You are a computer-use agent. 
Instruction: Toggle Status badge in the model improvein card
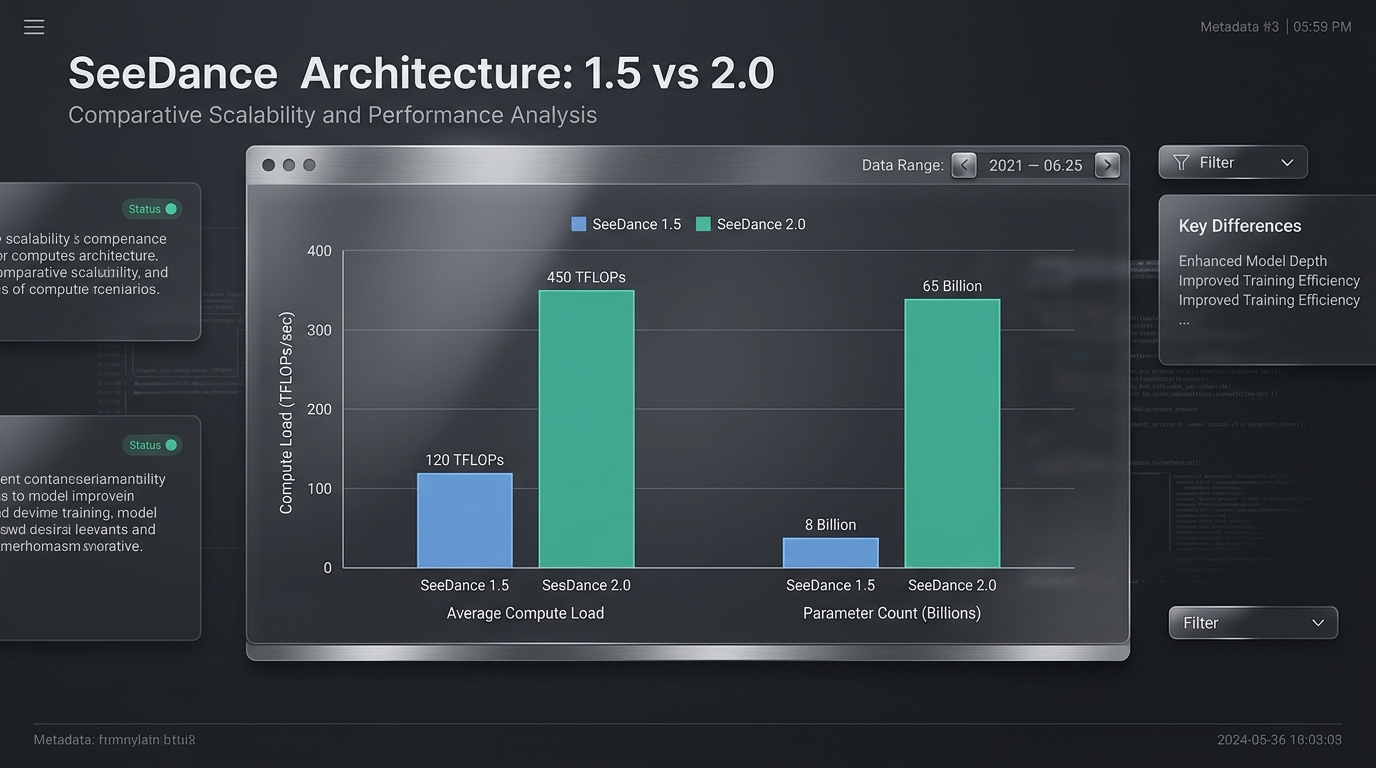[152, 445]
